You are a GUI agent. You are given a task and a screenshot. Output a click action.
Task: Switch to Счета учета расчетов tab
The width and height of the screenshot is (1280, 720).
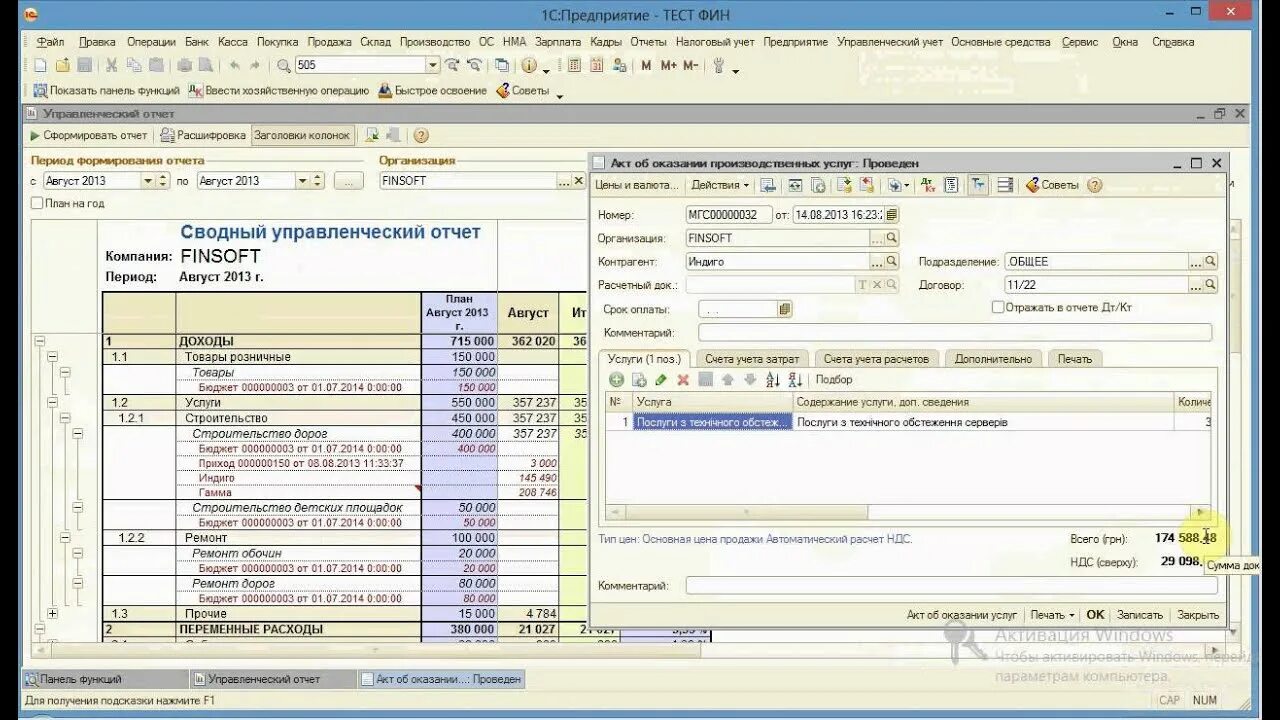pos(877,358)
